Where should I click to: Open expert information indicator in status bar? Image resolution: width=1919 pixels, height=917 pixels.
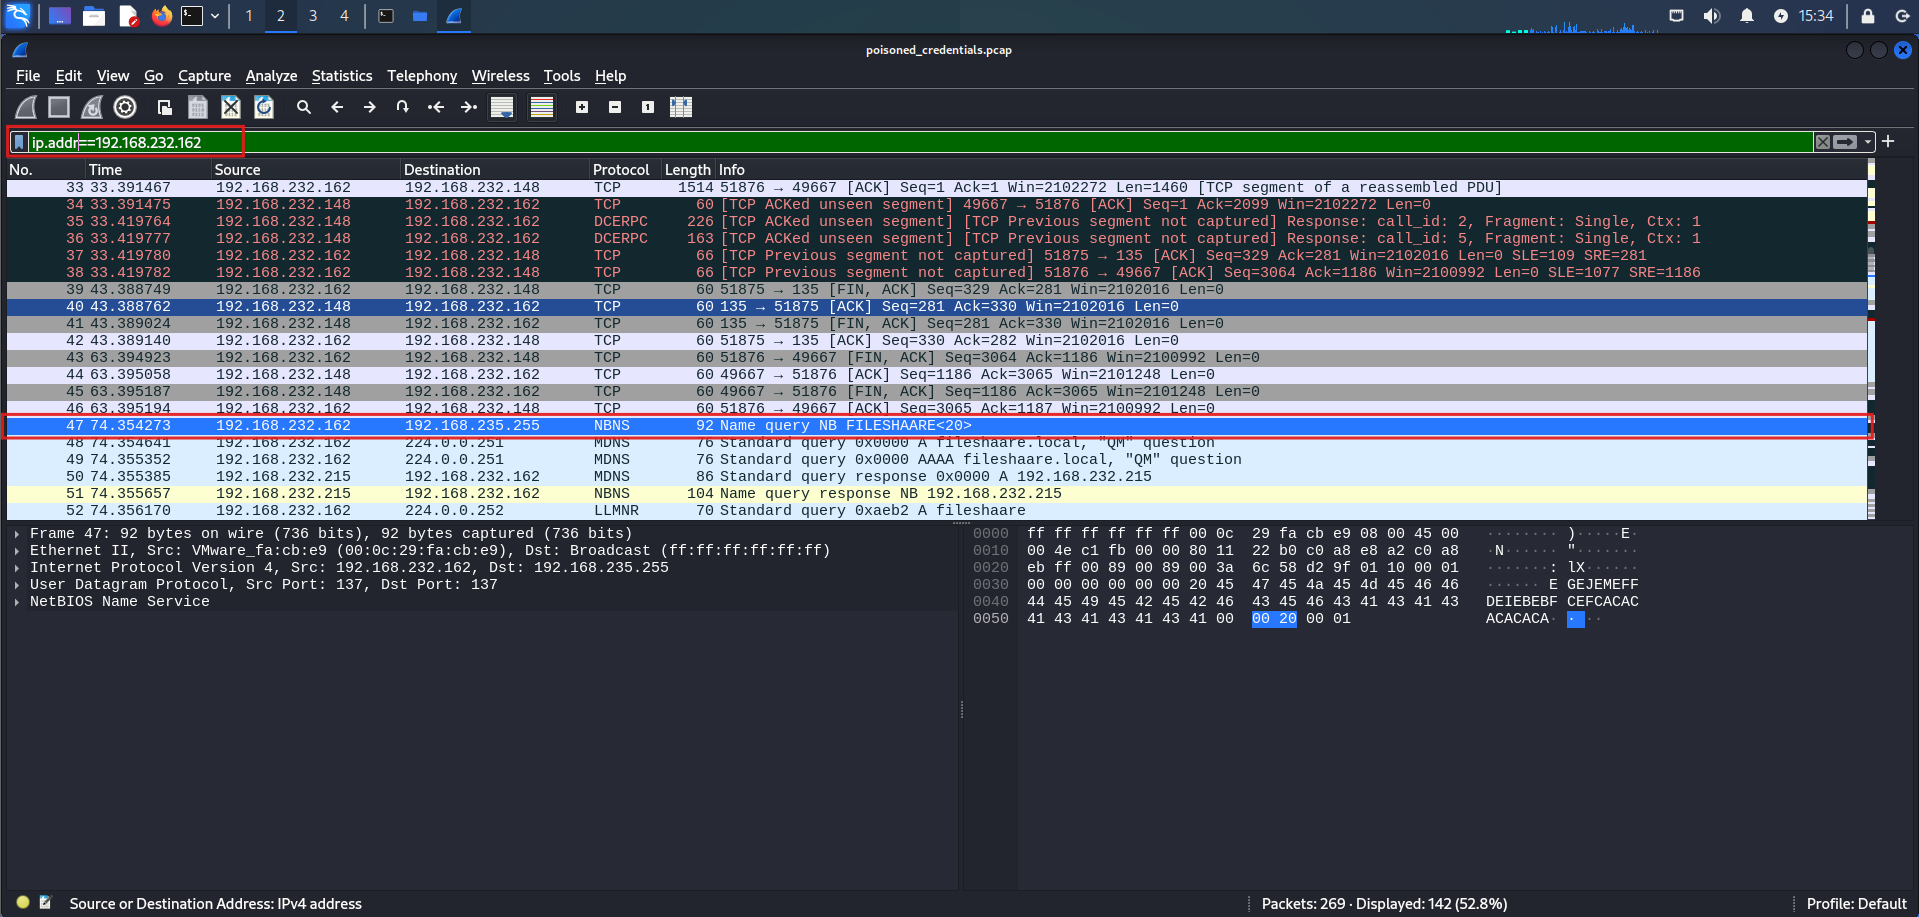(x=23, y=902)
